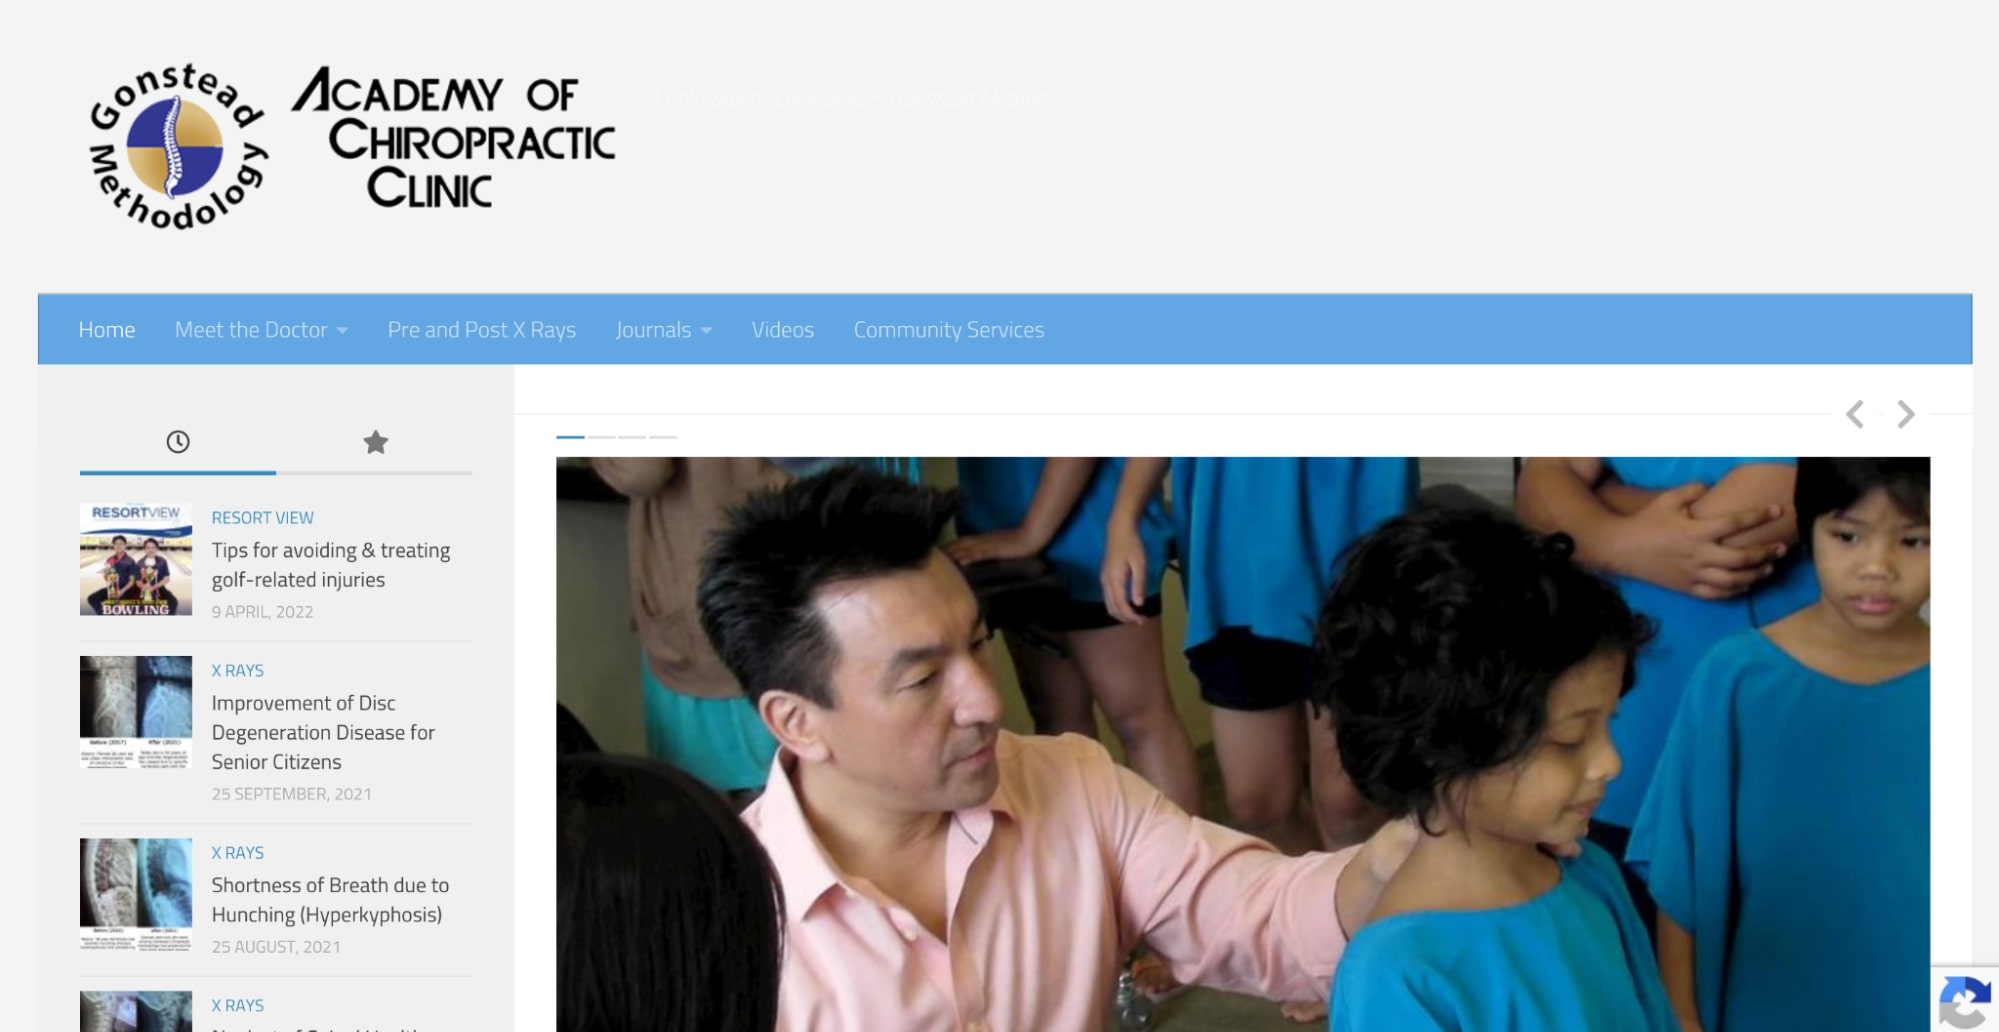The width and height of the screenshot is (1999, 1032).
Task: Open the Videos page
Action: pos(783,330)
